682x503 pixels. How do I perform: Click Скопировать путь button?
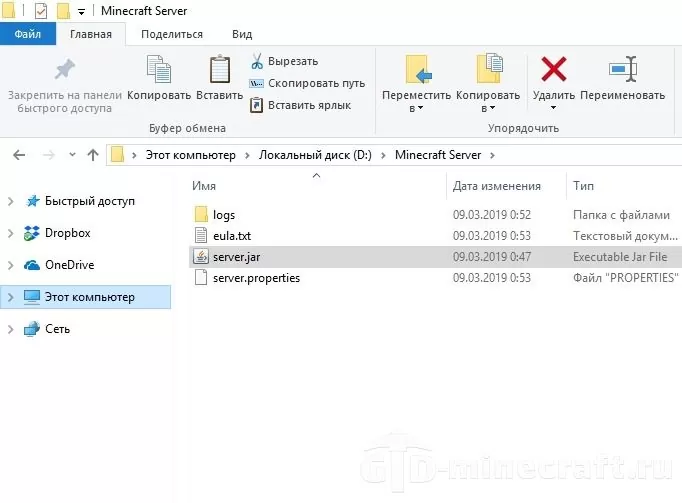[x=308, y=83]
